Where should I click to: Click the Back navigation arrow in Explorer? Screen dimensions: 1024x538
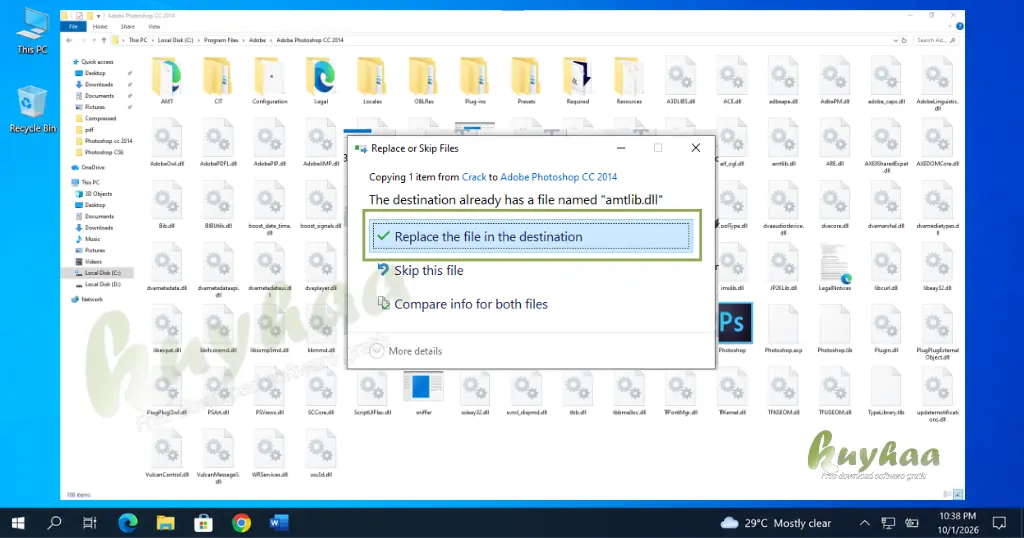click(x=69, y=40)
